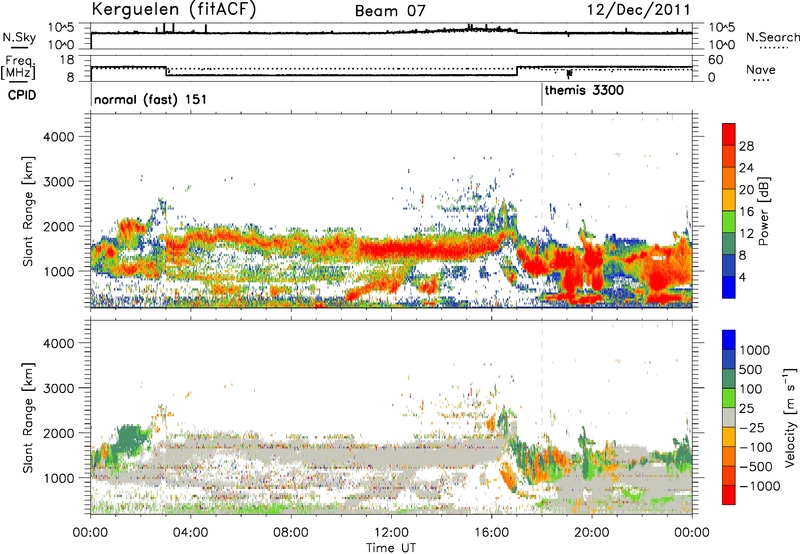Click the 'themis 3300' CPID text
800x554 pixels.
[x=584, y=91]
